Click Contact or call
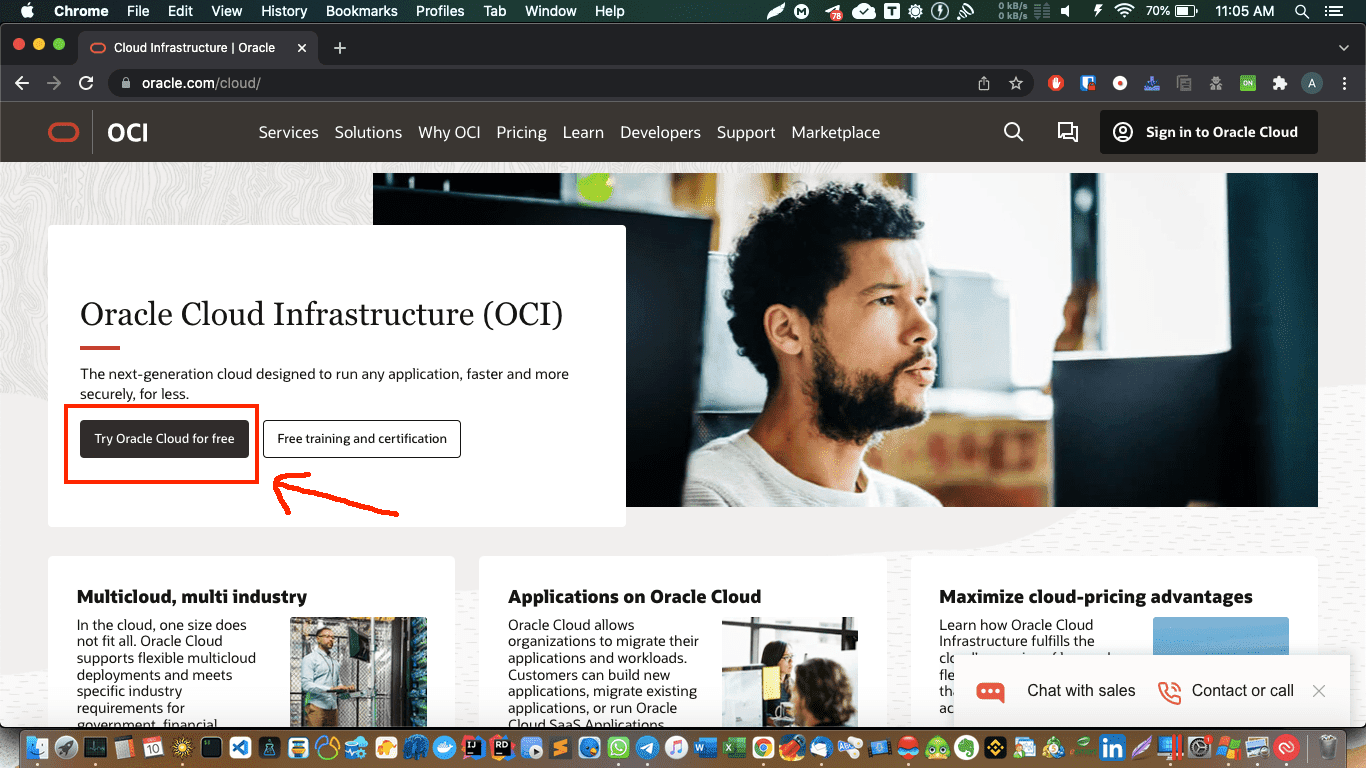Screen dimensions: 1366x768 [1225, 691]
